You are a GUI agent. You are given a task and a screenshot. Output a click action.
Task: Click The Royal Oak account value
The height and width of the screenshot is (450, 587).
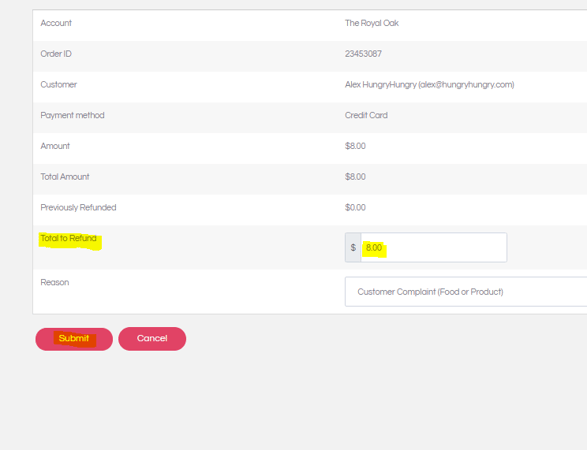(x=372, y=23)
